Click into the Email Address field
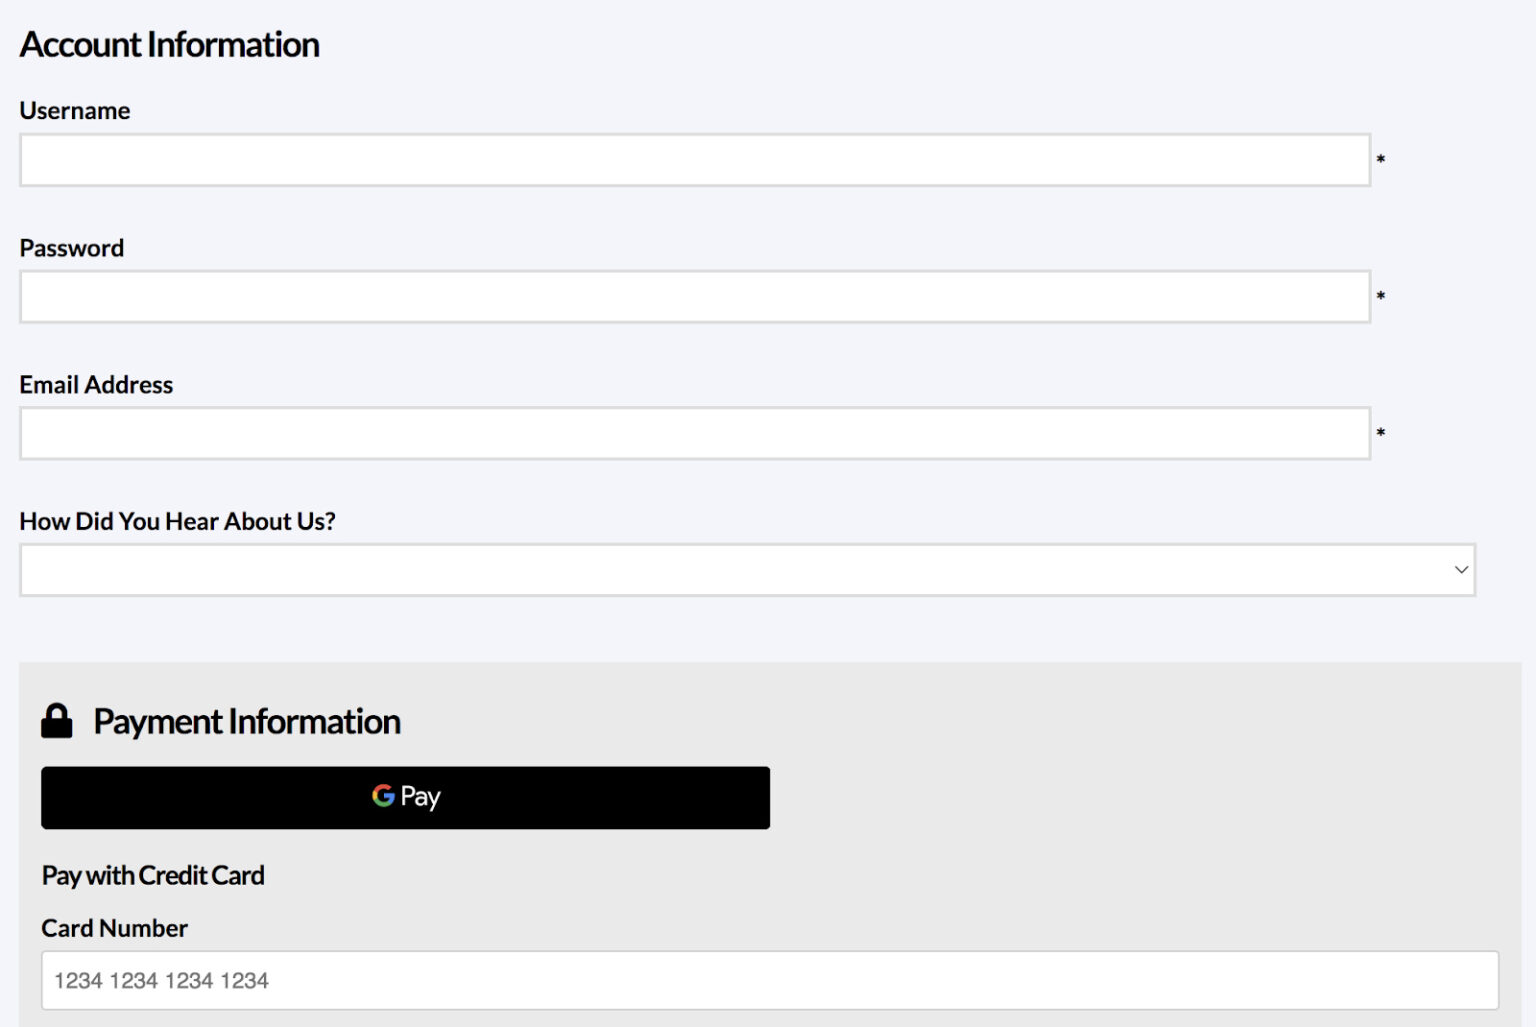 694,434
